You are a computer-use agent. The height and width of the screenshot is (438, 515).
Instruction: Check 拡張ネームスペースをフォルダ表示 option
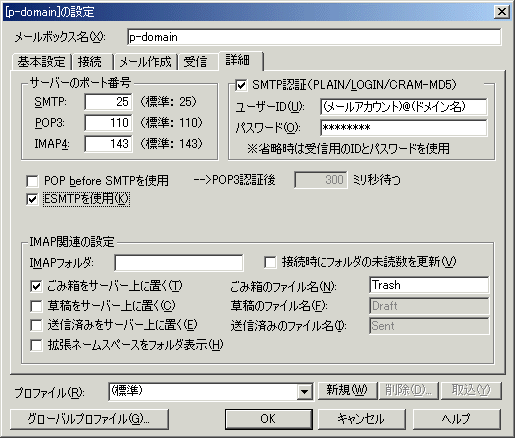36,345
